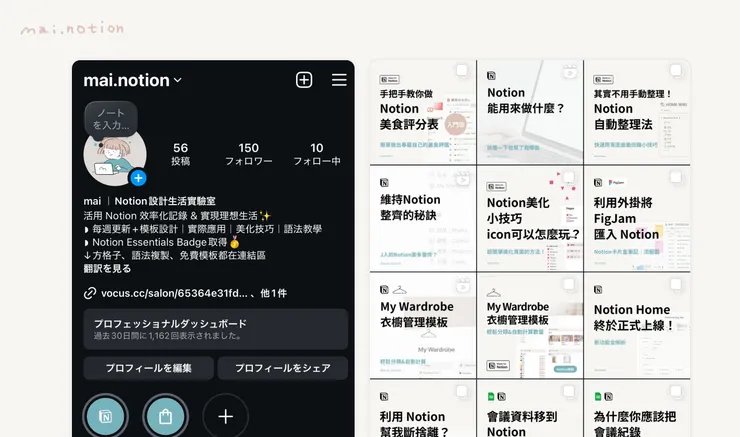740x437 pixels.
Task: Open the 維持Notion整齊的秘訣 post
Action: [x=423, y=218]
